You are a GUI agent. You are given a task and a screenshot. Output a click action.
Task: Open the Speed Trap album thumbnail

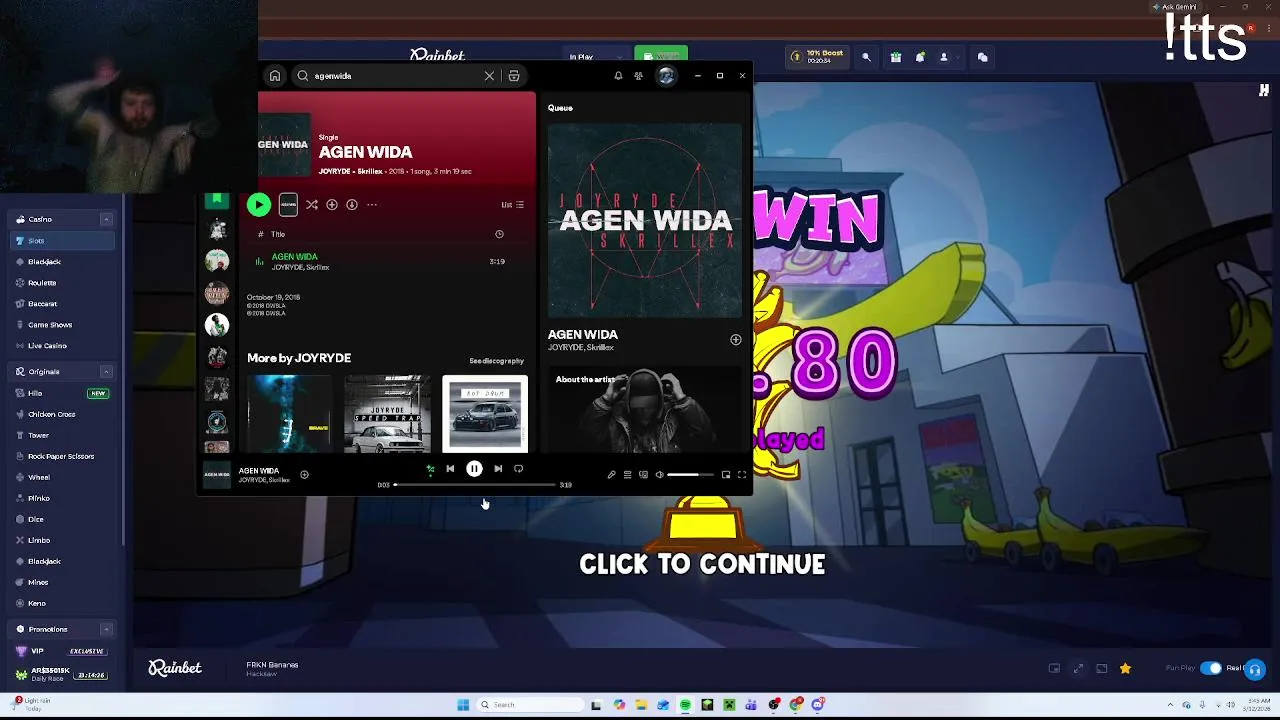click(x=387, y=414)
